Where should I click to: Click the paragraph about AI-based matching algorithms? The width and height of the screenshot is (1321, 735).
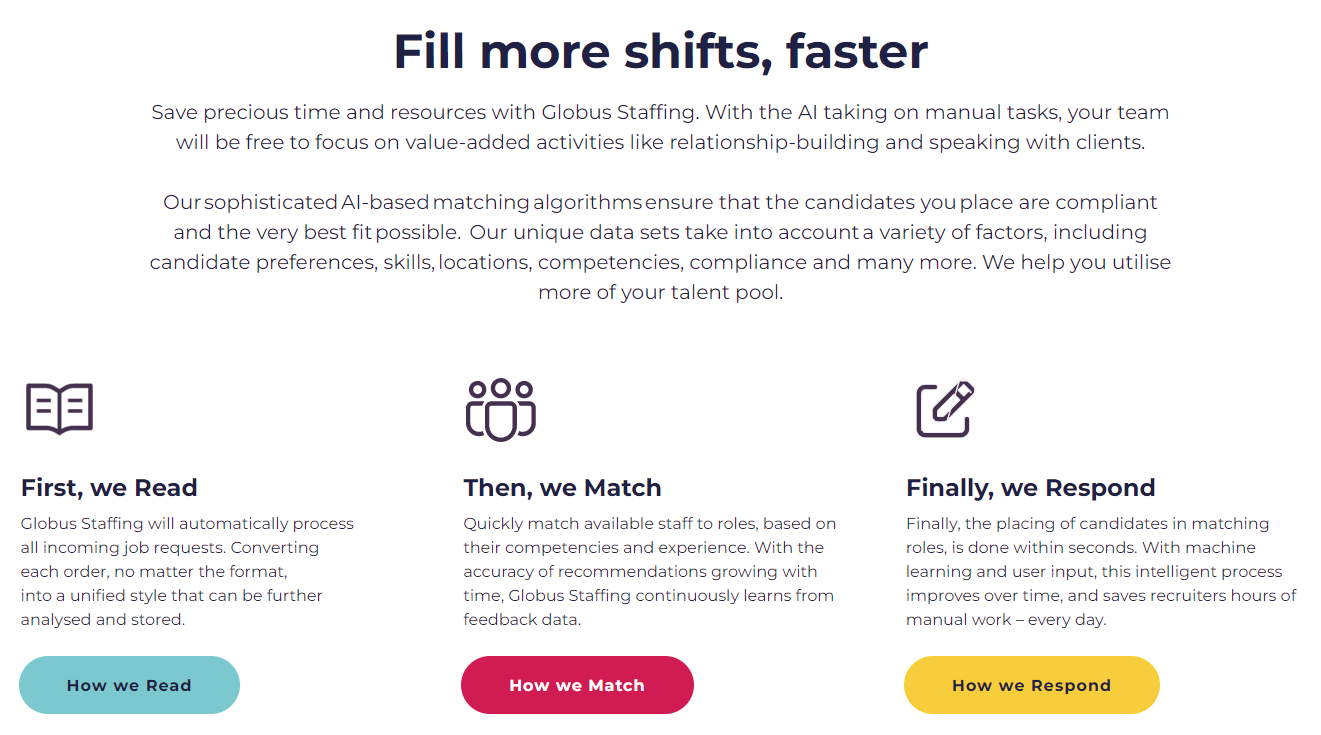pyautogui.click(x=660, y=246)
